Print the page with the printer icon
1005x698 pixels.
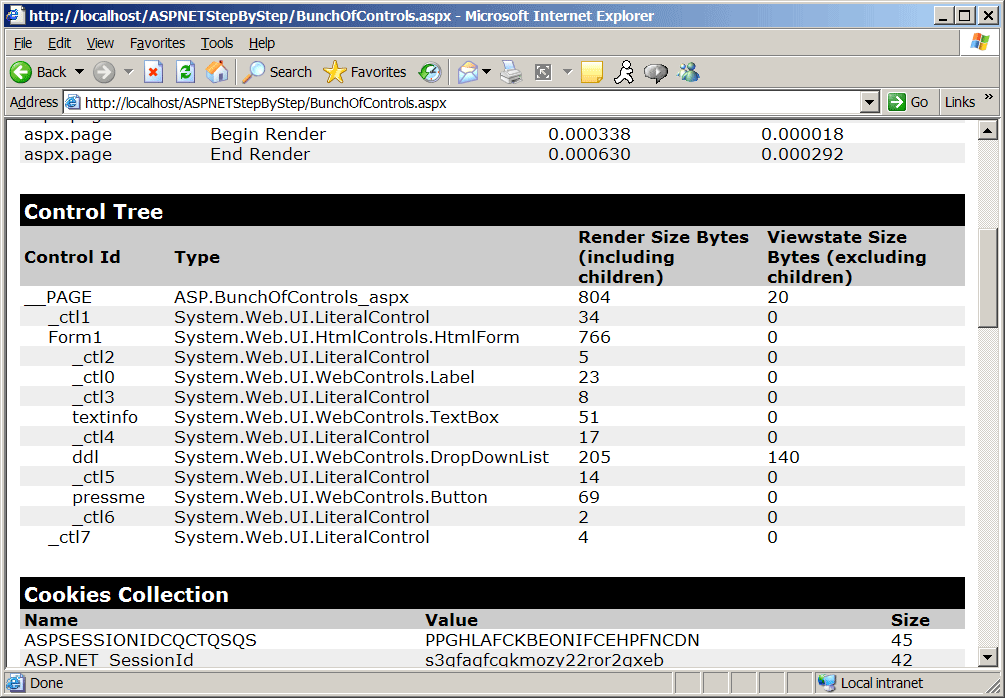(x=511, y=72)
